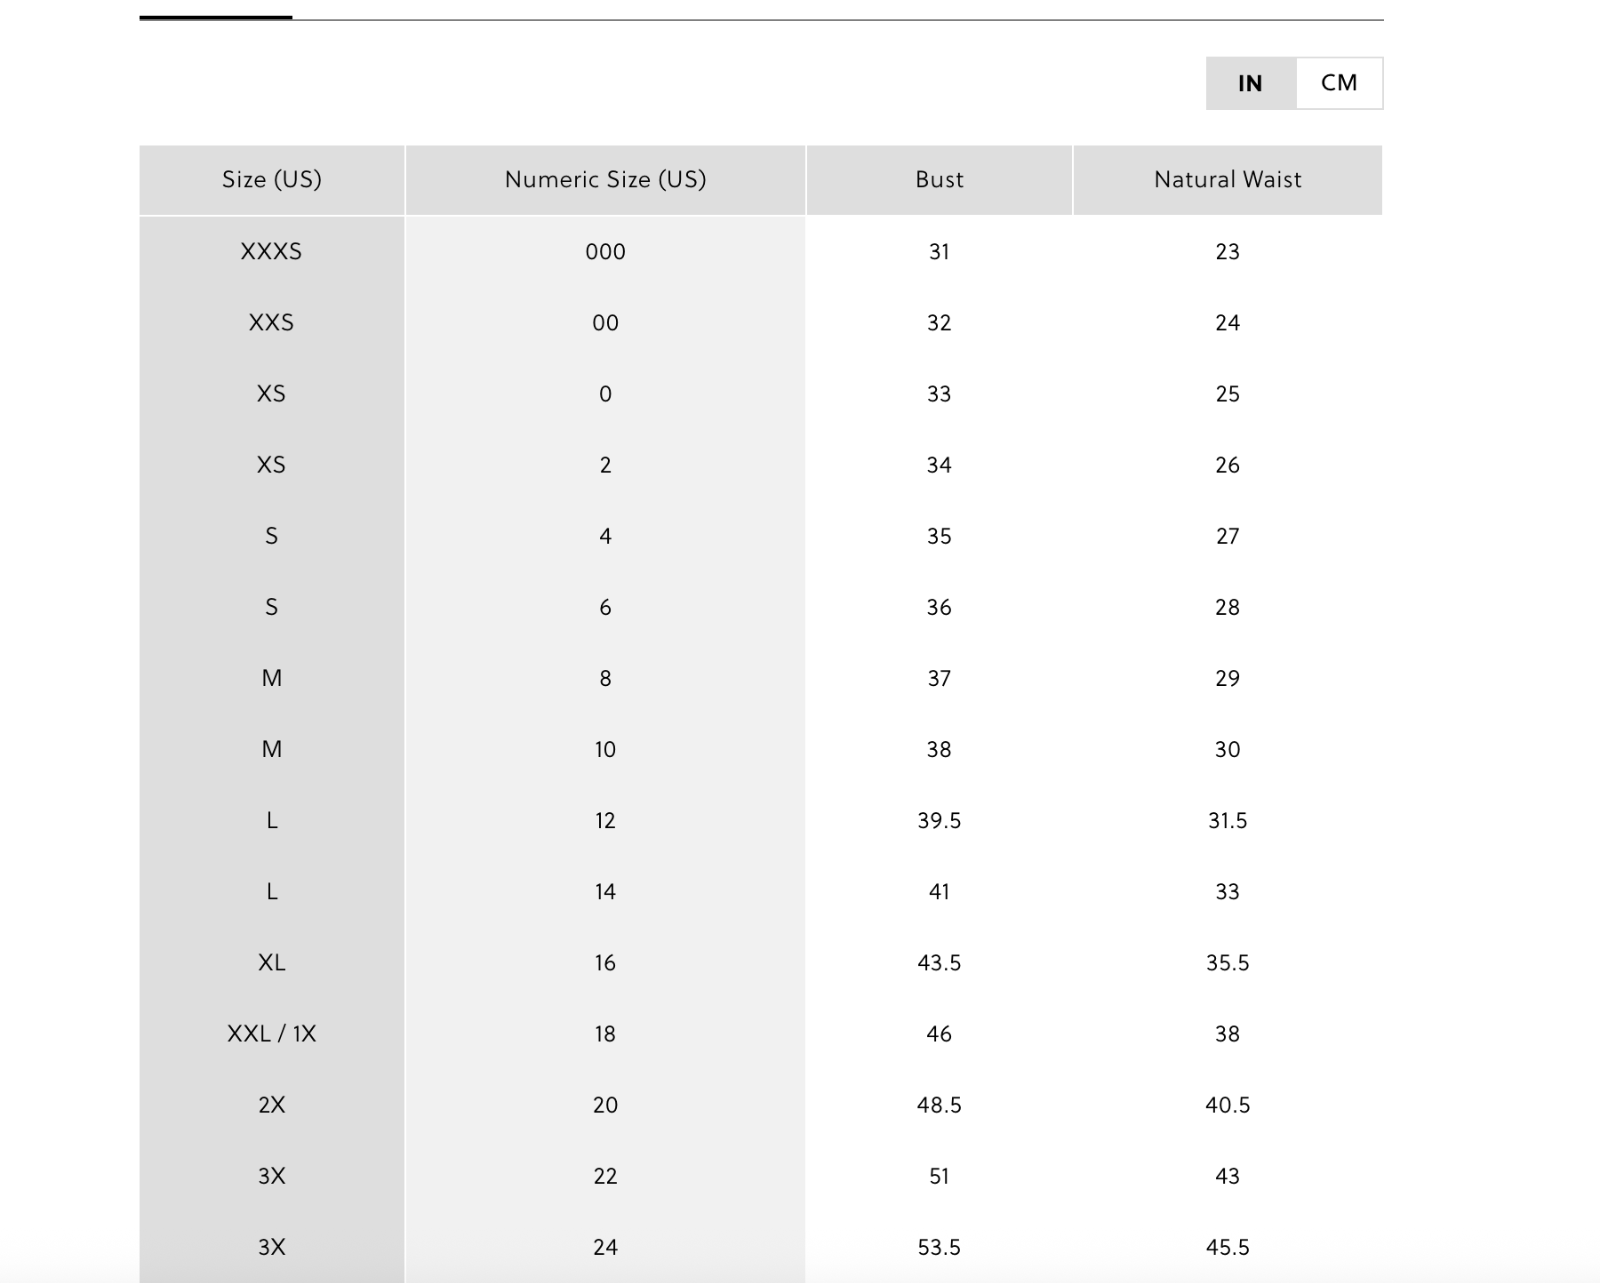Click numeric size 000 cell

pos(605,252)
